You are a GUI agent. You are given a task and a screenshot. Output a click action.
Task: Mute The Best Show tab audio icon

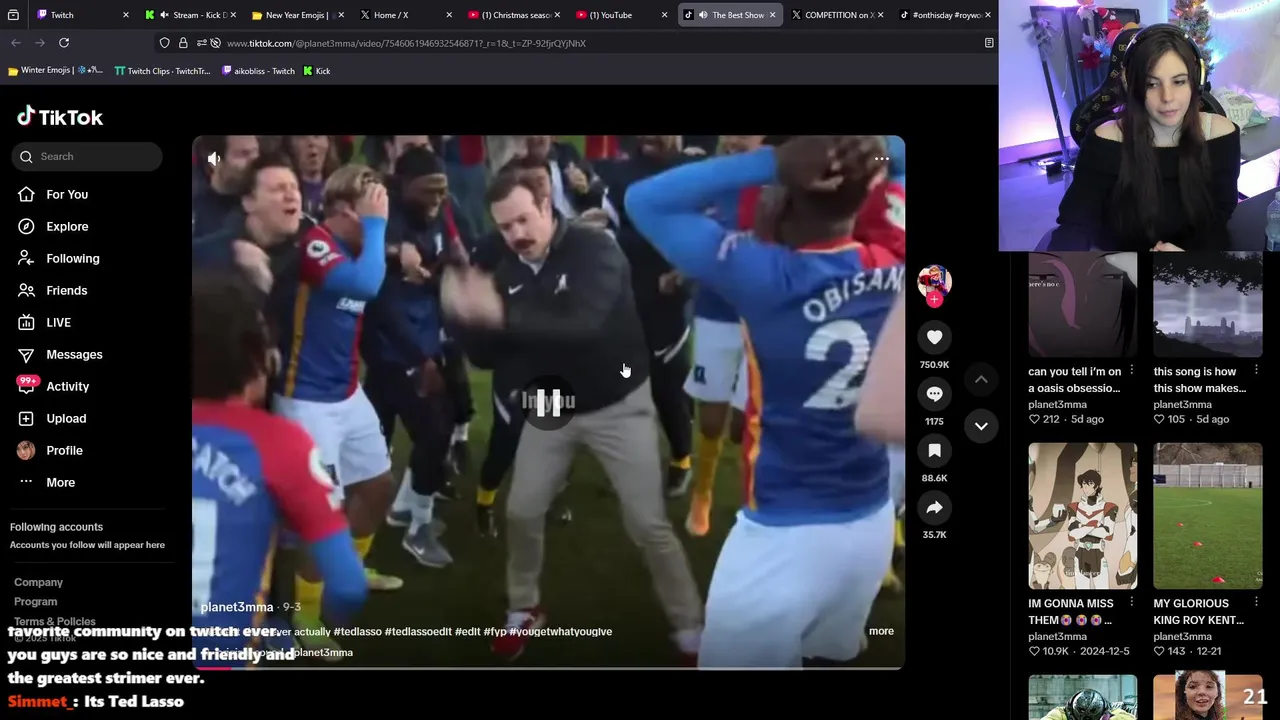click(702, 15)
